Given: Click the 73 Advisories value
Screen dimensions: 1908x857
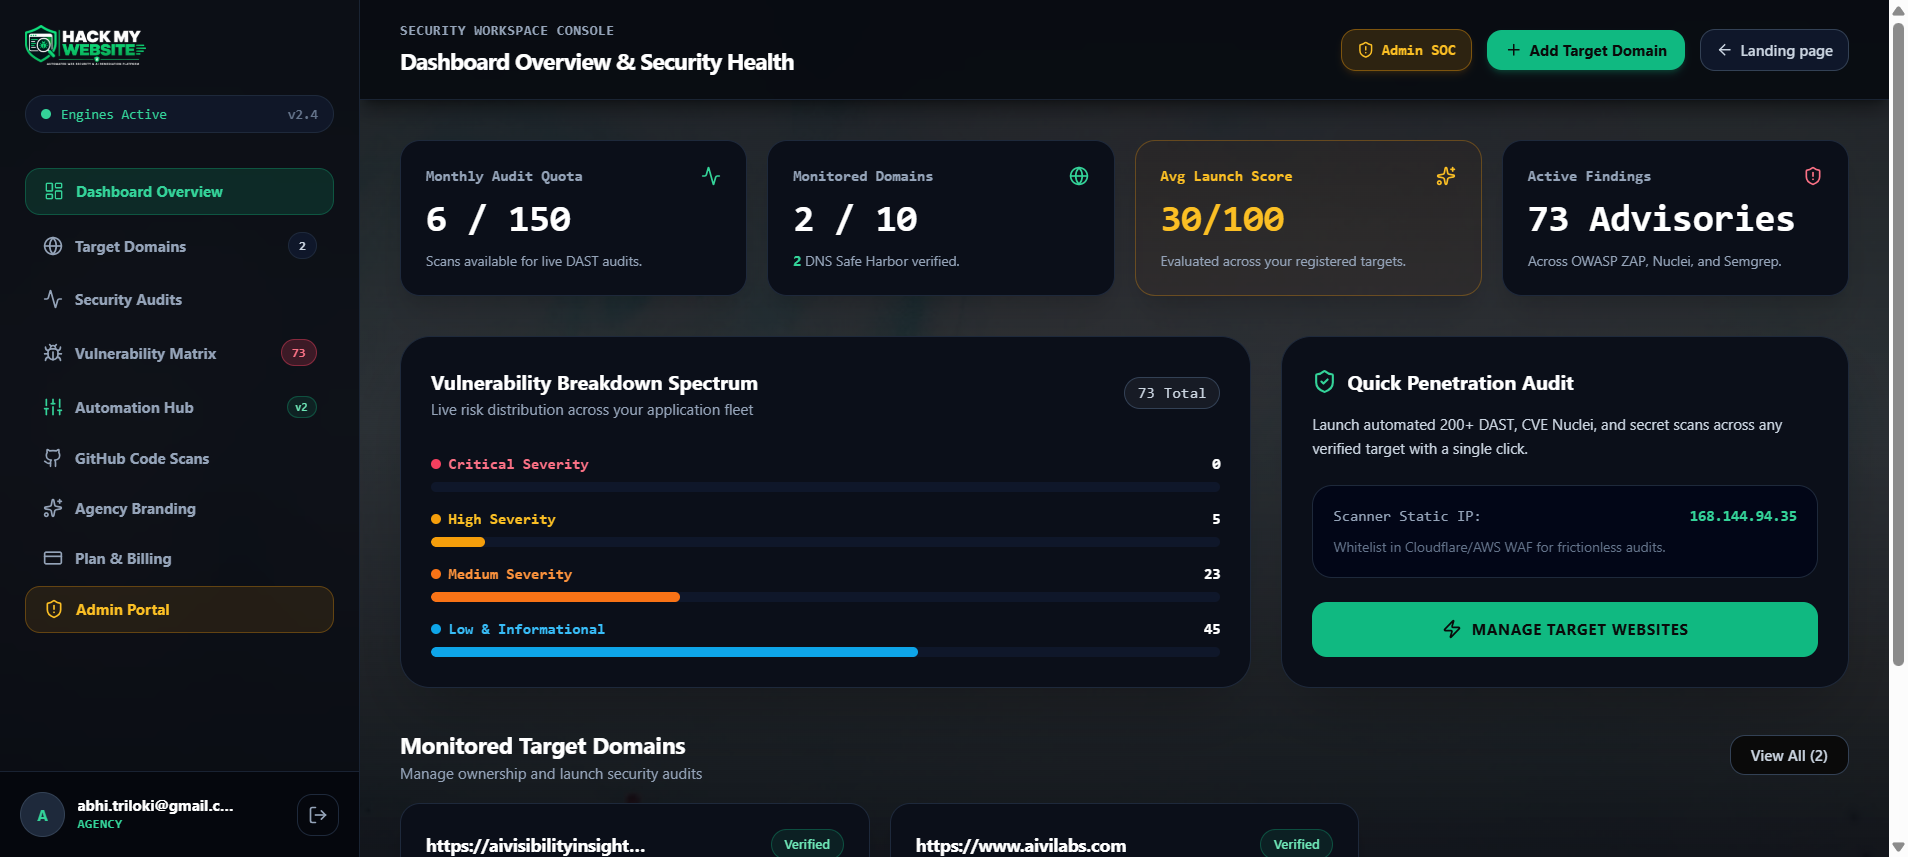Looking at the screenshot, I should coord(1661,219).
